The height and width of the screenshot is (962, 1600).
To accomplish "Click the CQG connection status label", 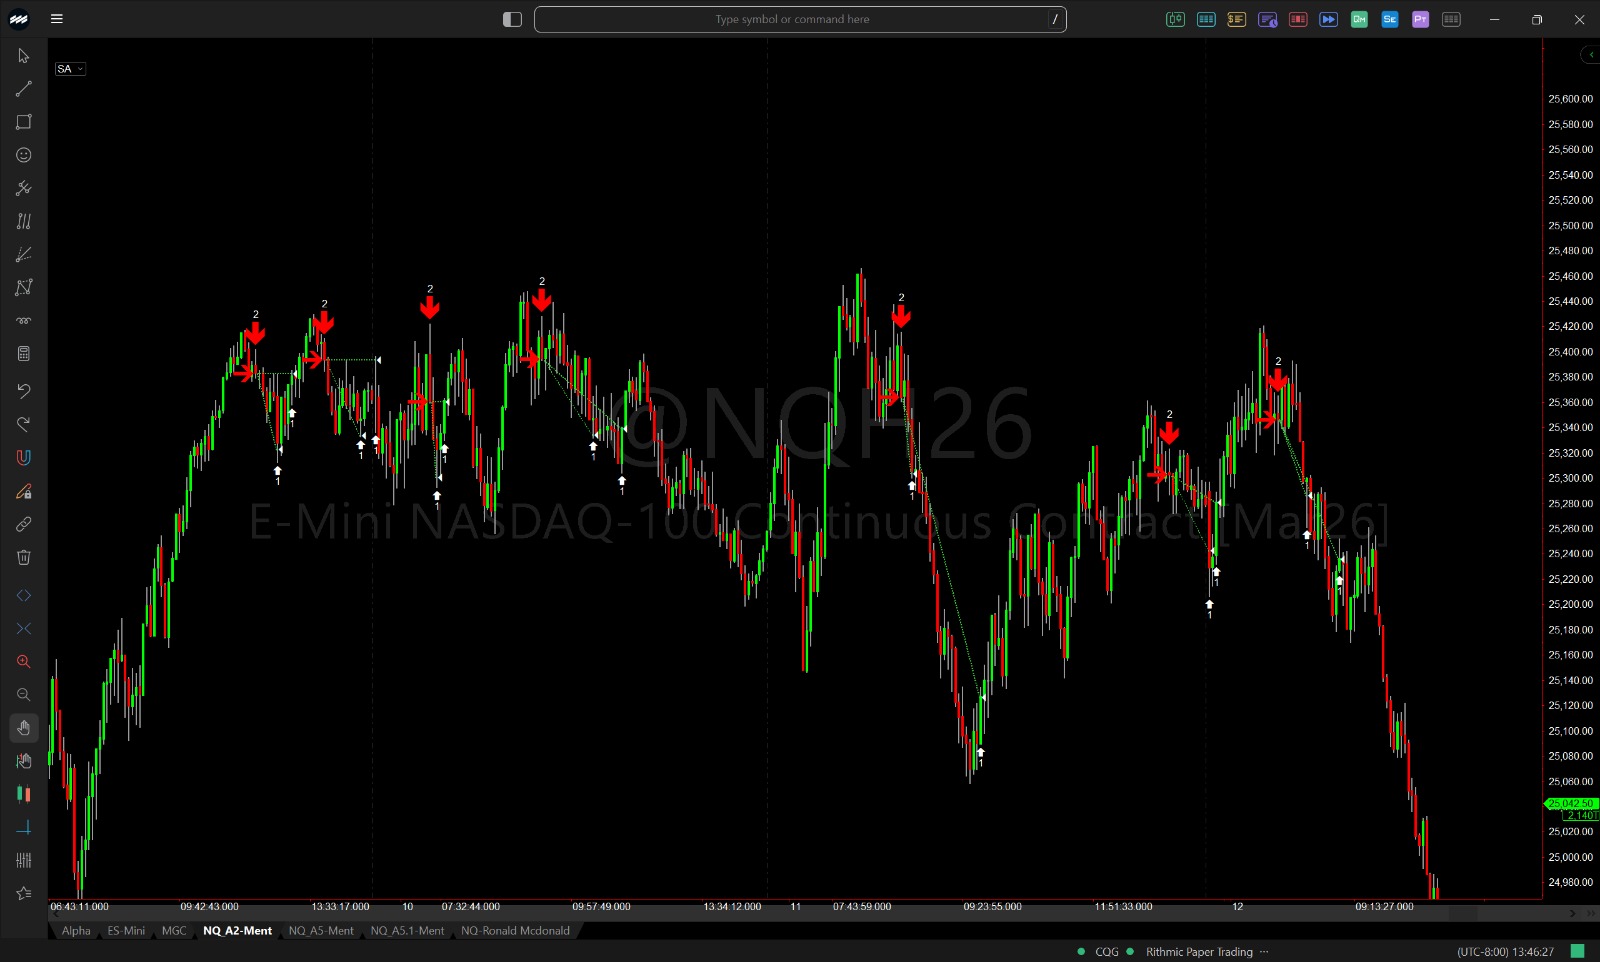I will pyautogui.click(x=1106, y=952).
